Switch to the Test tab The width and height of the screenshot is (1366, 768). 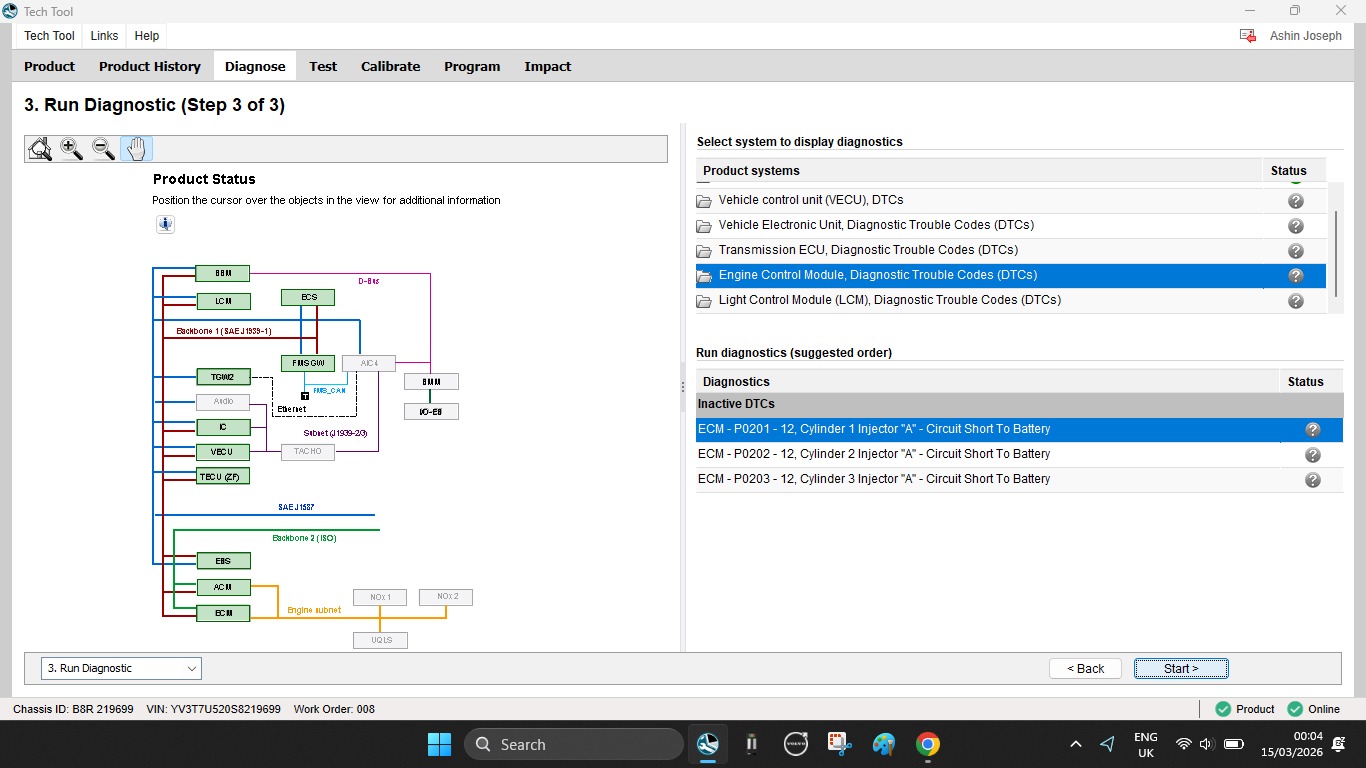pyautogui.click(x=323, y=67)
